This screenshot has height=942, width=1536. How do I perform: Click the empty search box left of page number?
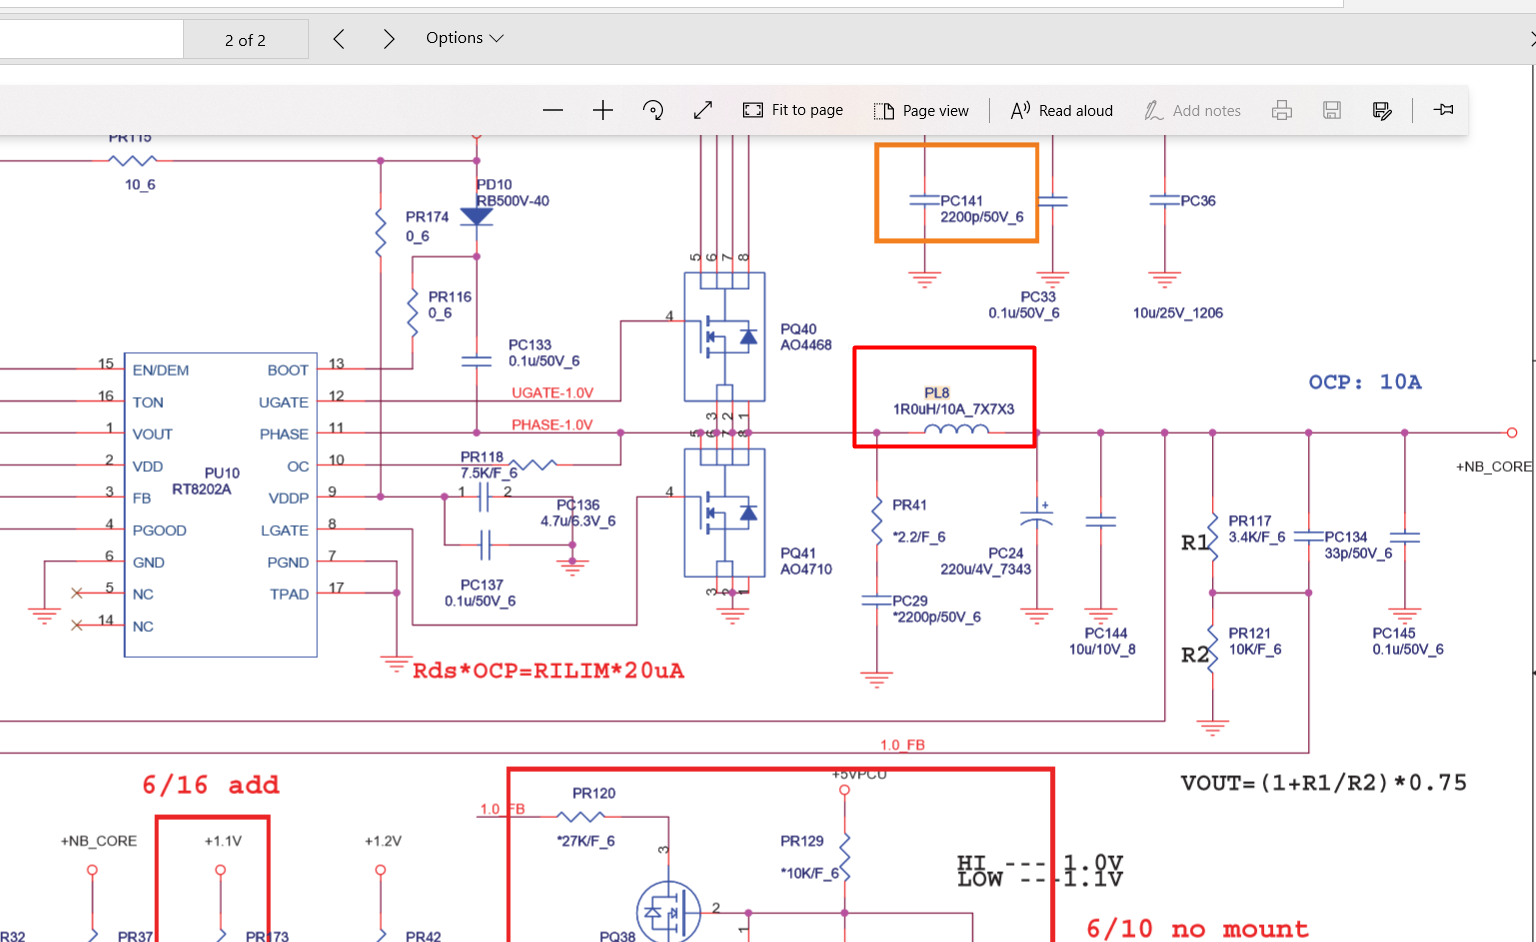click(x=90, y=40)
